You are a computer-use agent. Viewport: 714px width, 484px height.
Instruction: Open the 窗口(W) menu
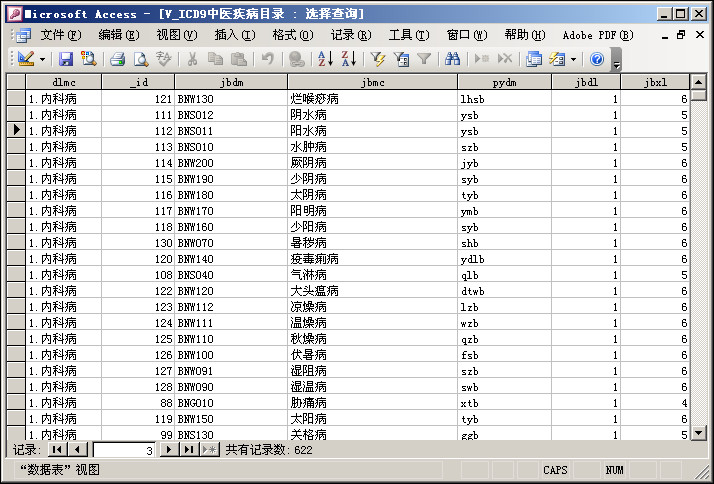click(x=467, y=35)
